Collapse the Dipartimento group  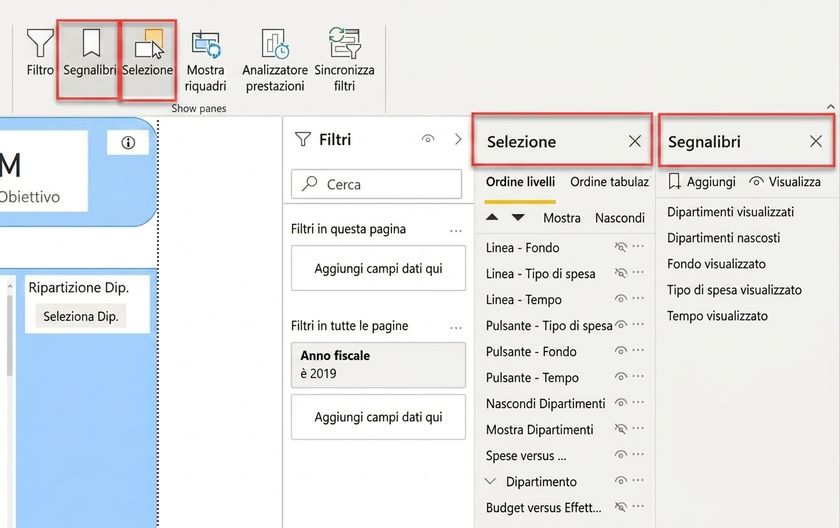(490, 481)
